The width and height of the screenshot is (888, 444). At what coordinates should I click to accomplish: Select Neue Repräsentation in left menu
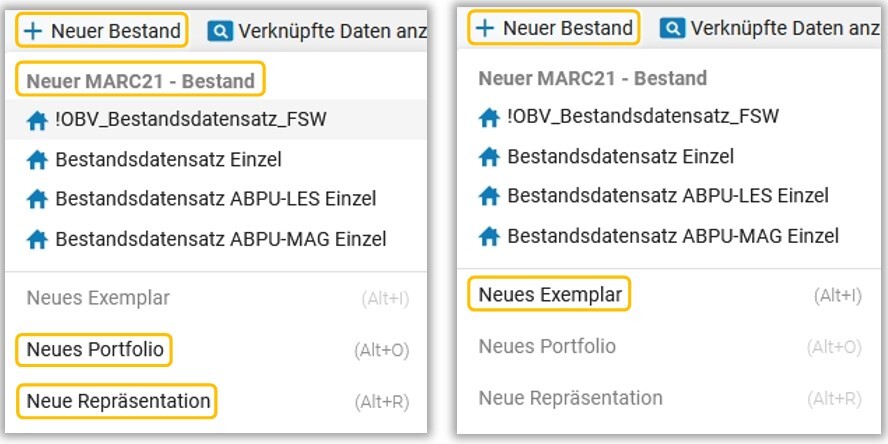pyautogui.click(x=216, y=402)
